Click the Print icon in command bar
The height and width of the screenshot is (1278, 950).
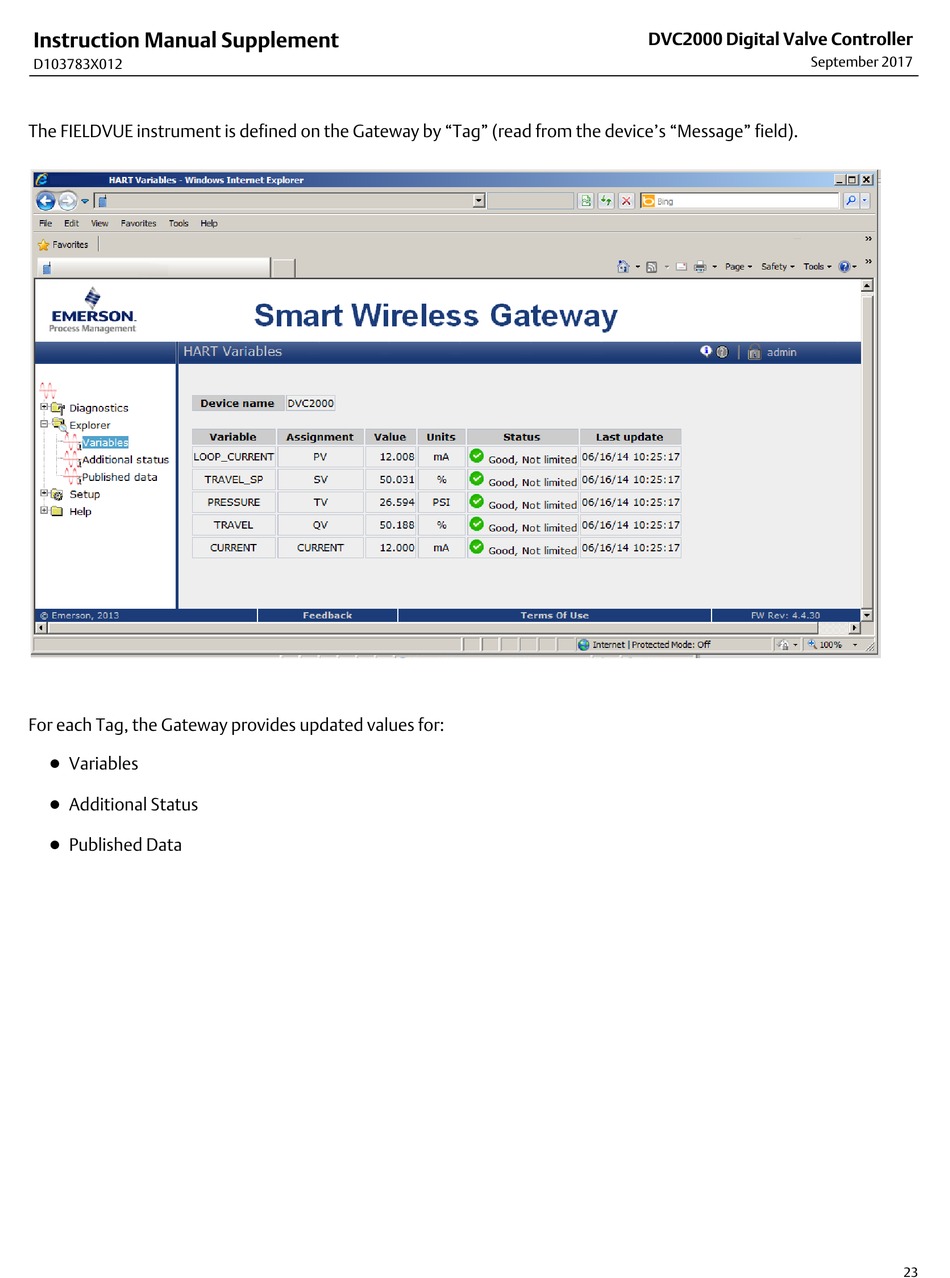[x=700, y=267]
